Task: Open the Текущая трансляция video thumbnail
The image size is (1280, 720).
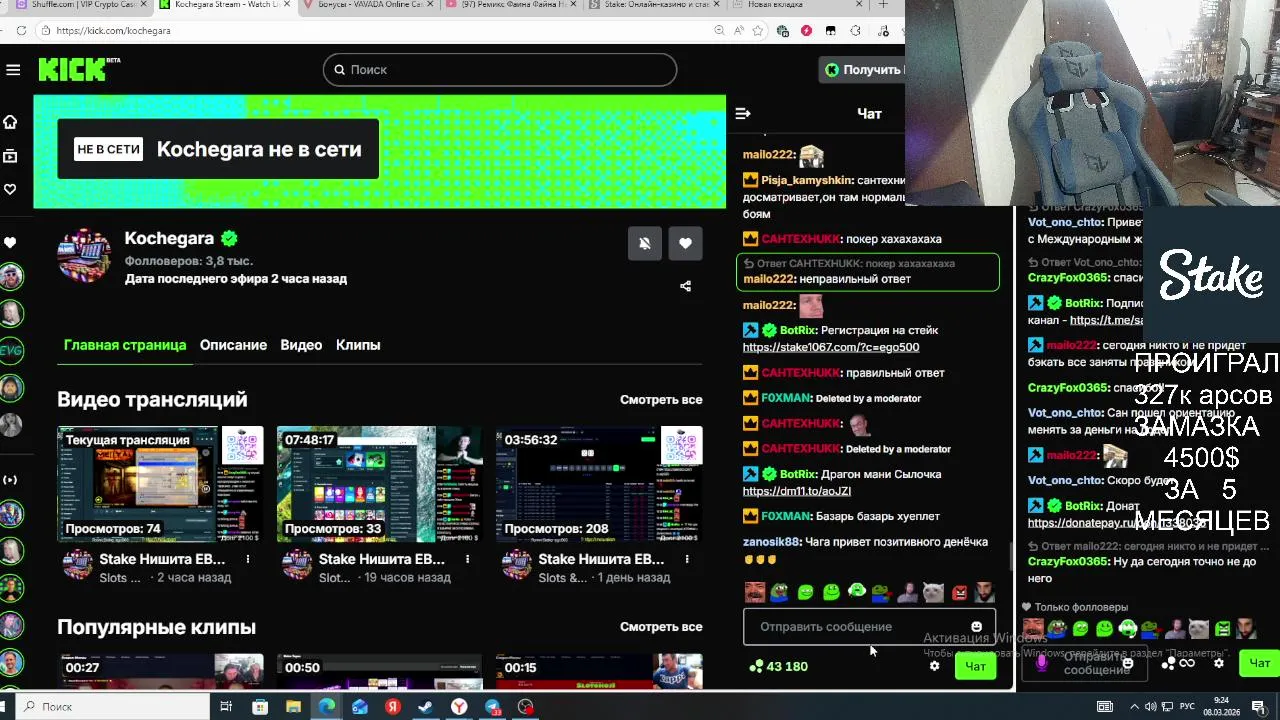Action: click(x=160, y=484)
